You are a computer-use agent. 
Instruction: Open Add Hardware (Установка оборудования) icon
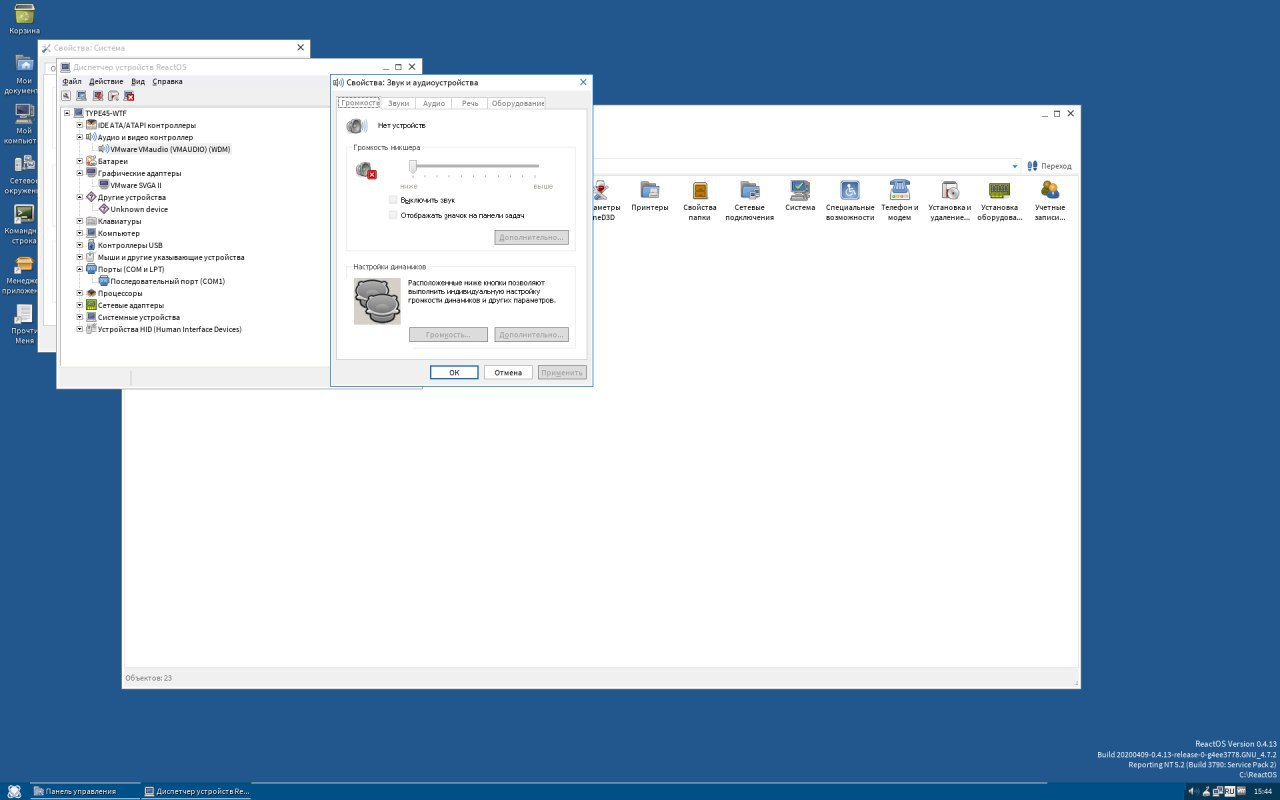[1000, 200]
